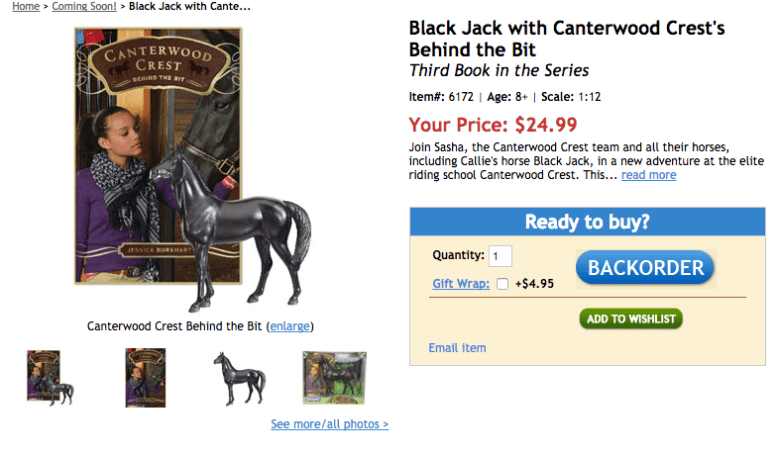Click the large main product image
Viewport: 778px width, 455px height.
coord(190,168)
